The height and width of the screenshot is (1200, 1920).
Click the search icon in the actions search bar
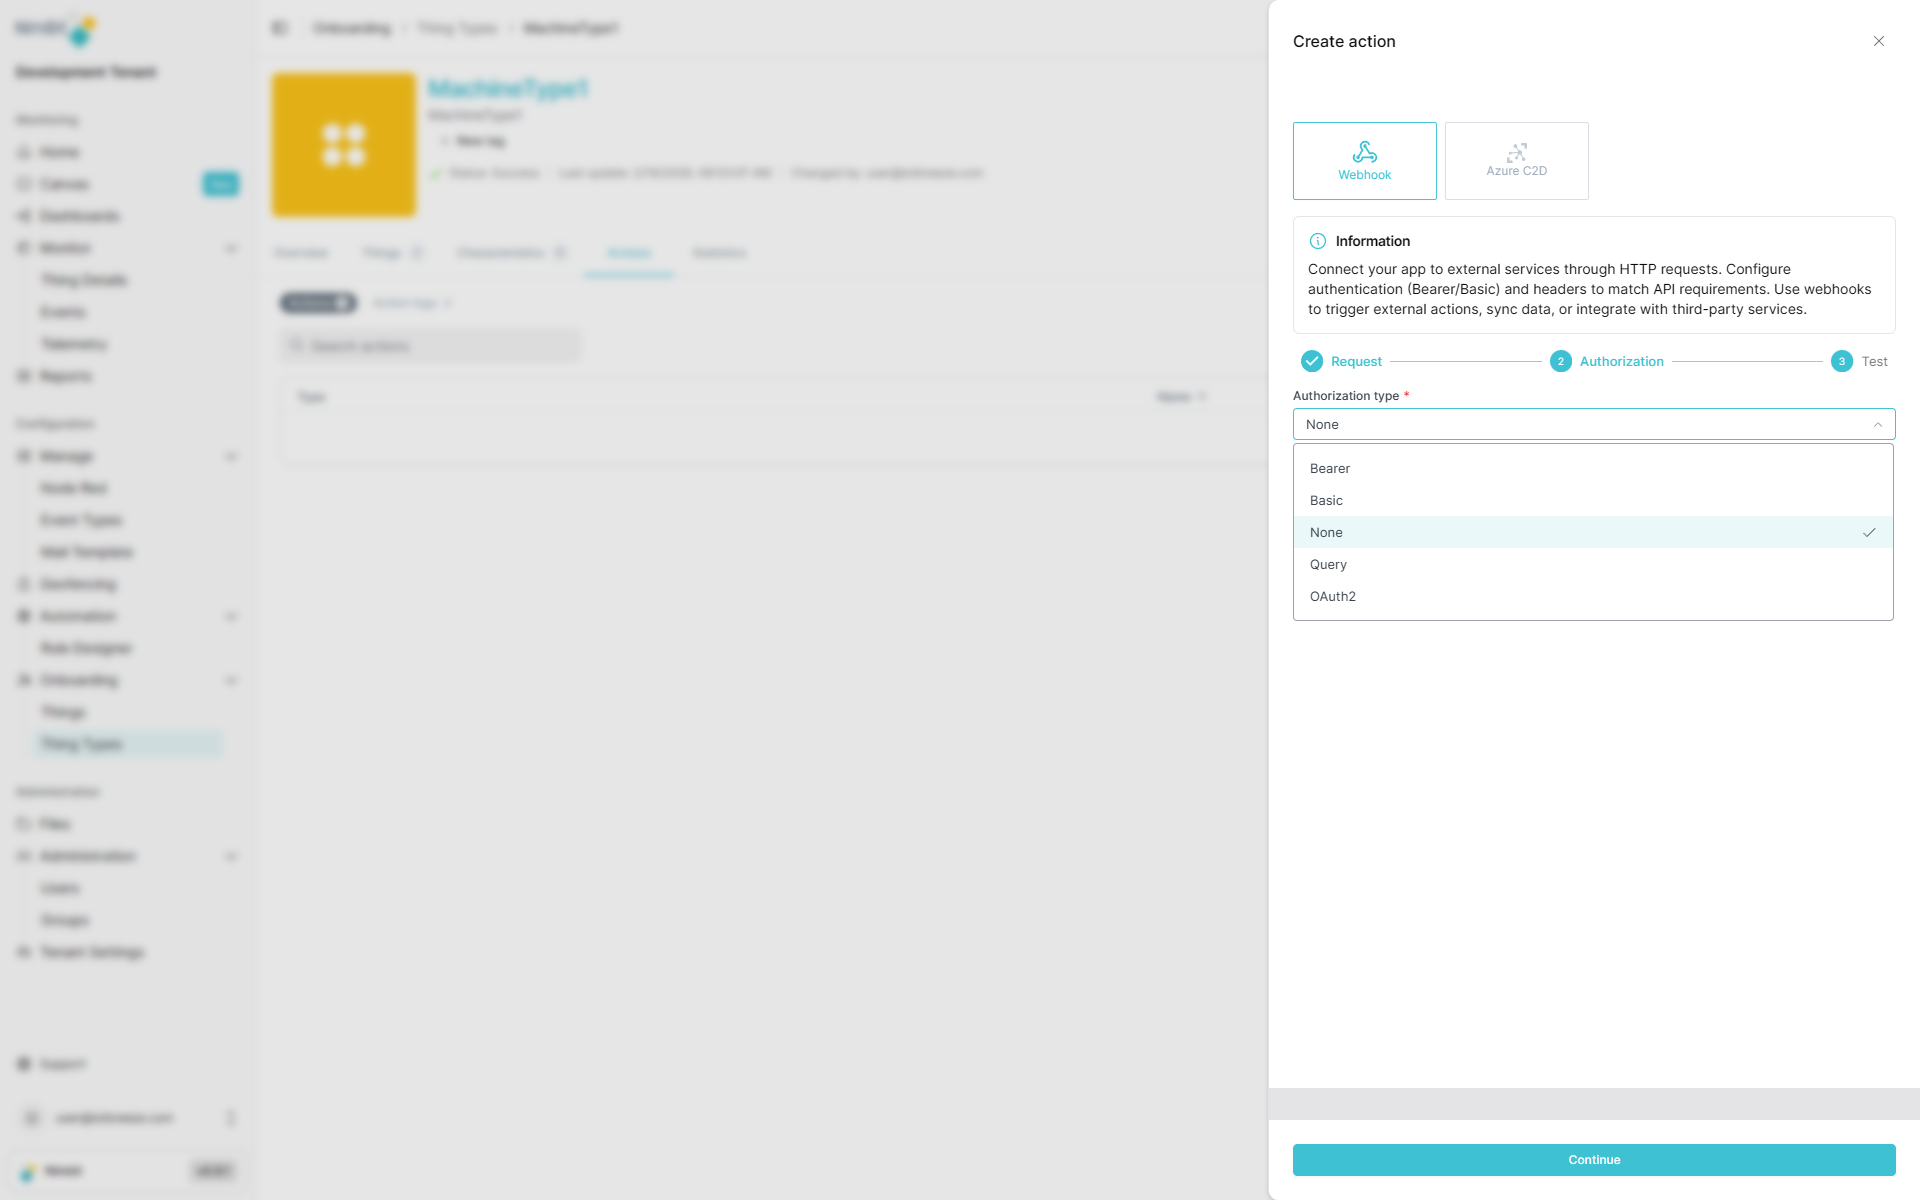[296, 345]
